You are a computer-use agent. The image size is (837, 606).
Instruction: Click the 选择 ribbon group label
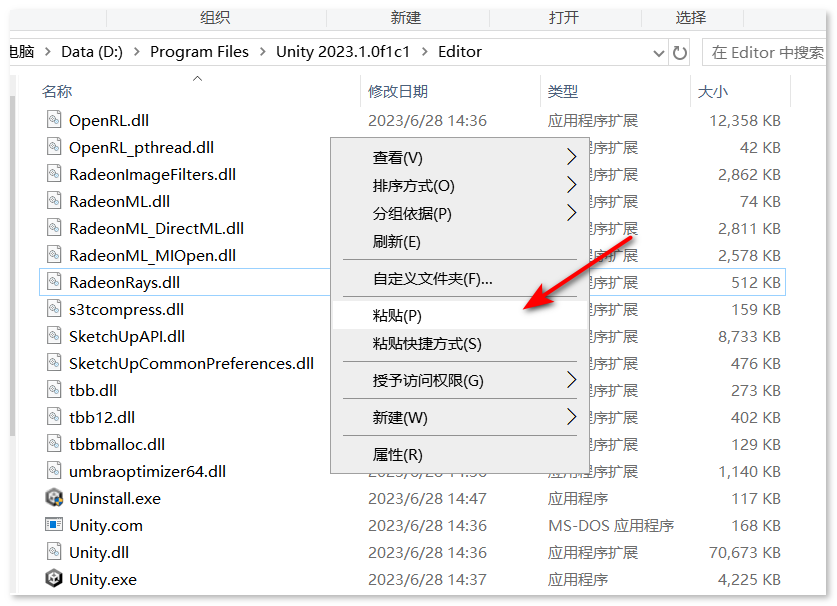(691, 18)
